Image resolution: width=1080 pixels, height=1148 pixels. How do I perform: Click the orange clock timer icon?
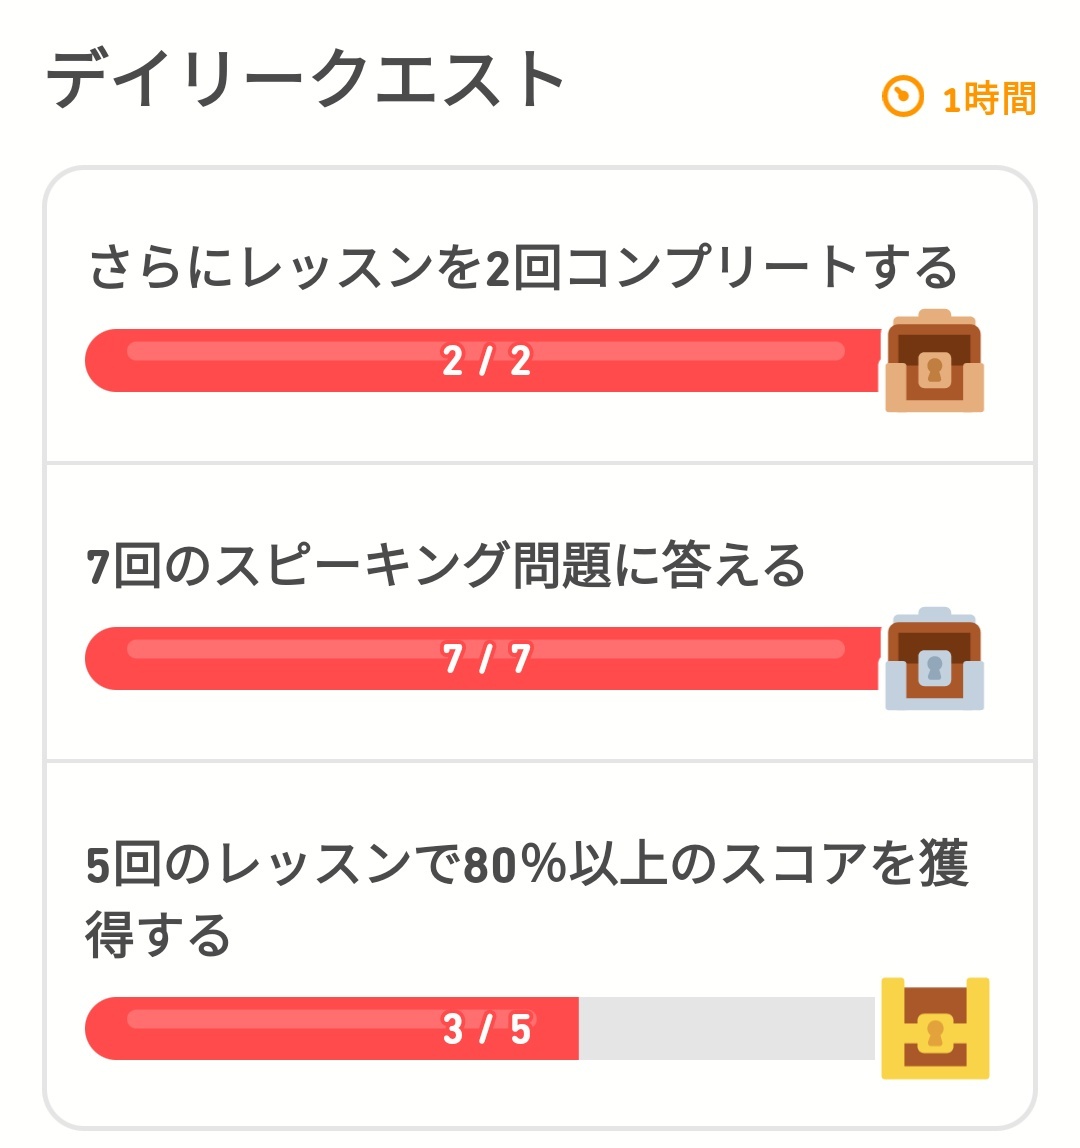(903, 96)
